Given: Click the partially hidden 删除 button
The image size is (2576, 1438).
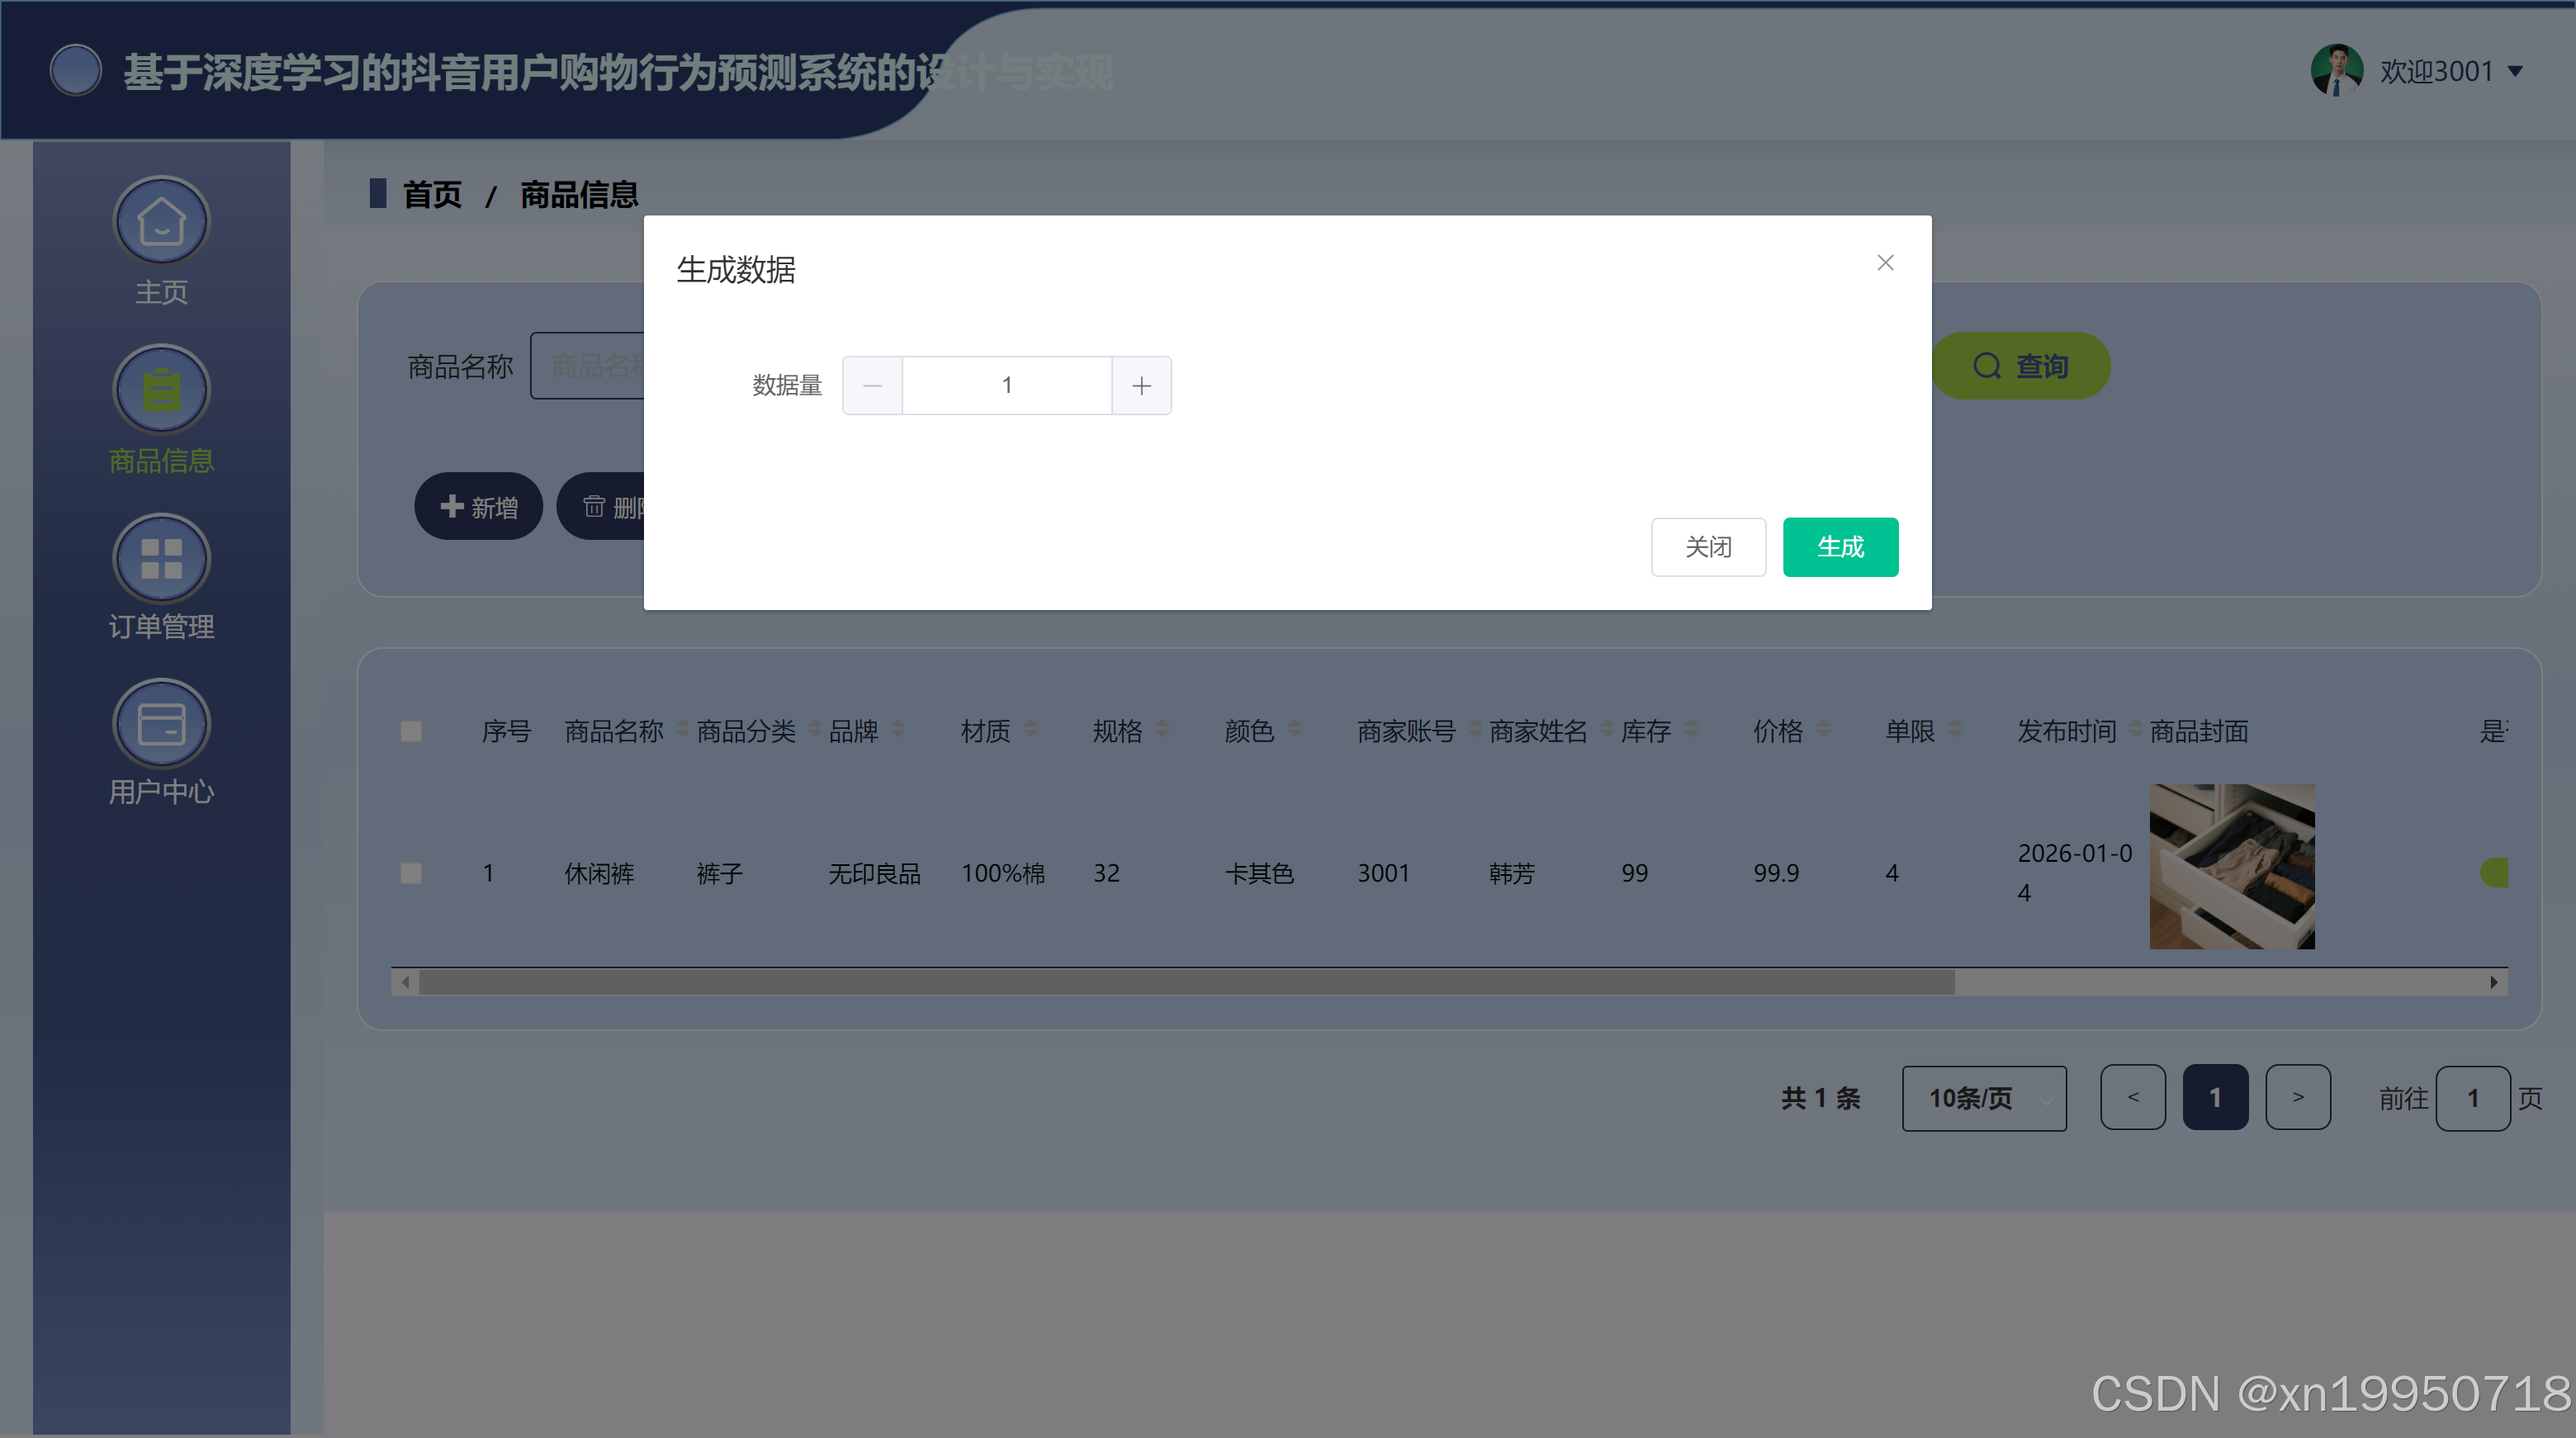Looking at the screenshot, I should [602, 506].
